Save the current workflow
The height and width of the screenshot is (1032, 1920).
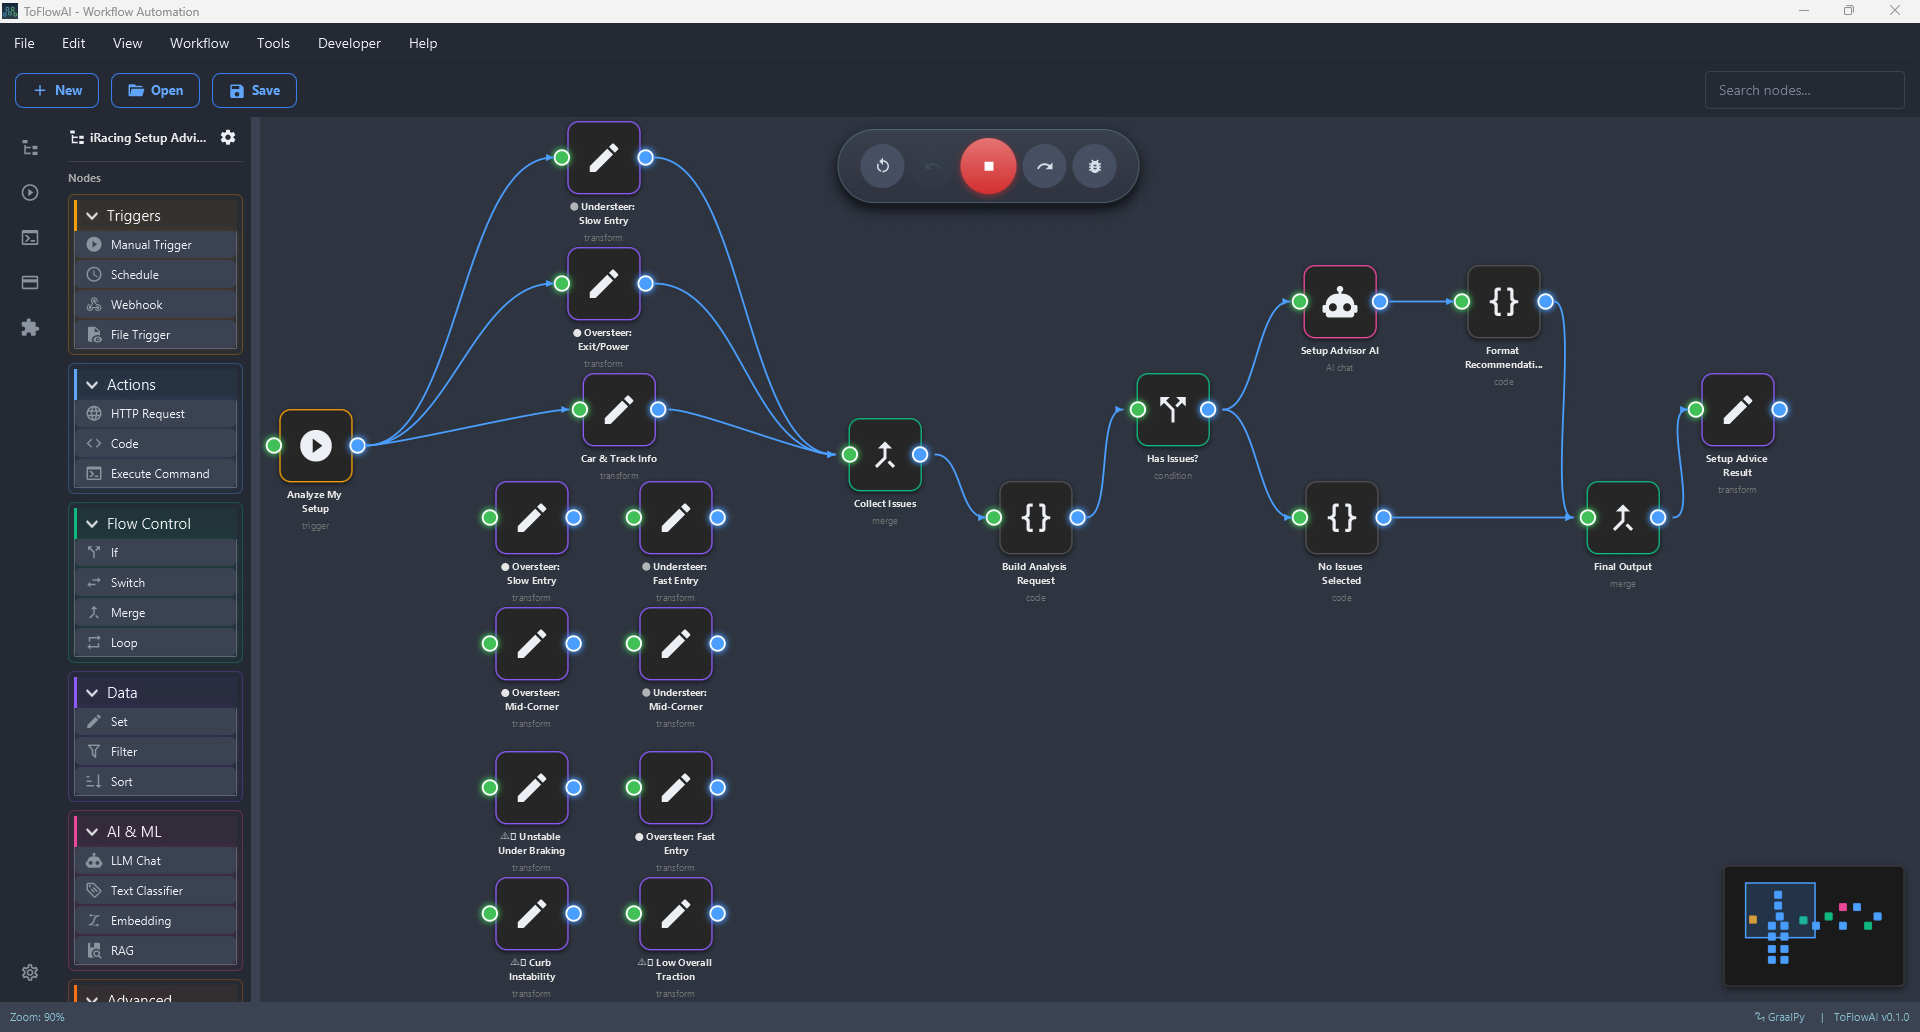click(254, 90)
